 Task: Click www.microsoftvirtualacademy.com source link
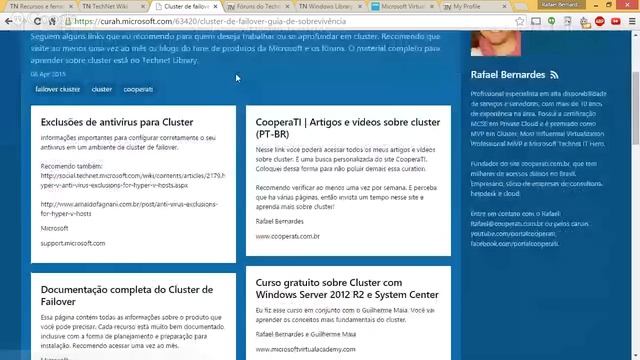click(x=305, y=349)
